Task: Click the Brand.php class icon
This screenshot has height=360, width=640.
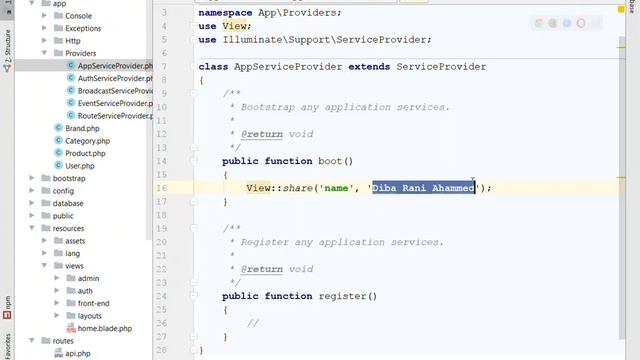Action: 58,128
